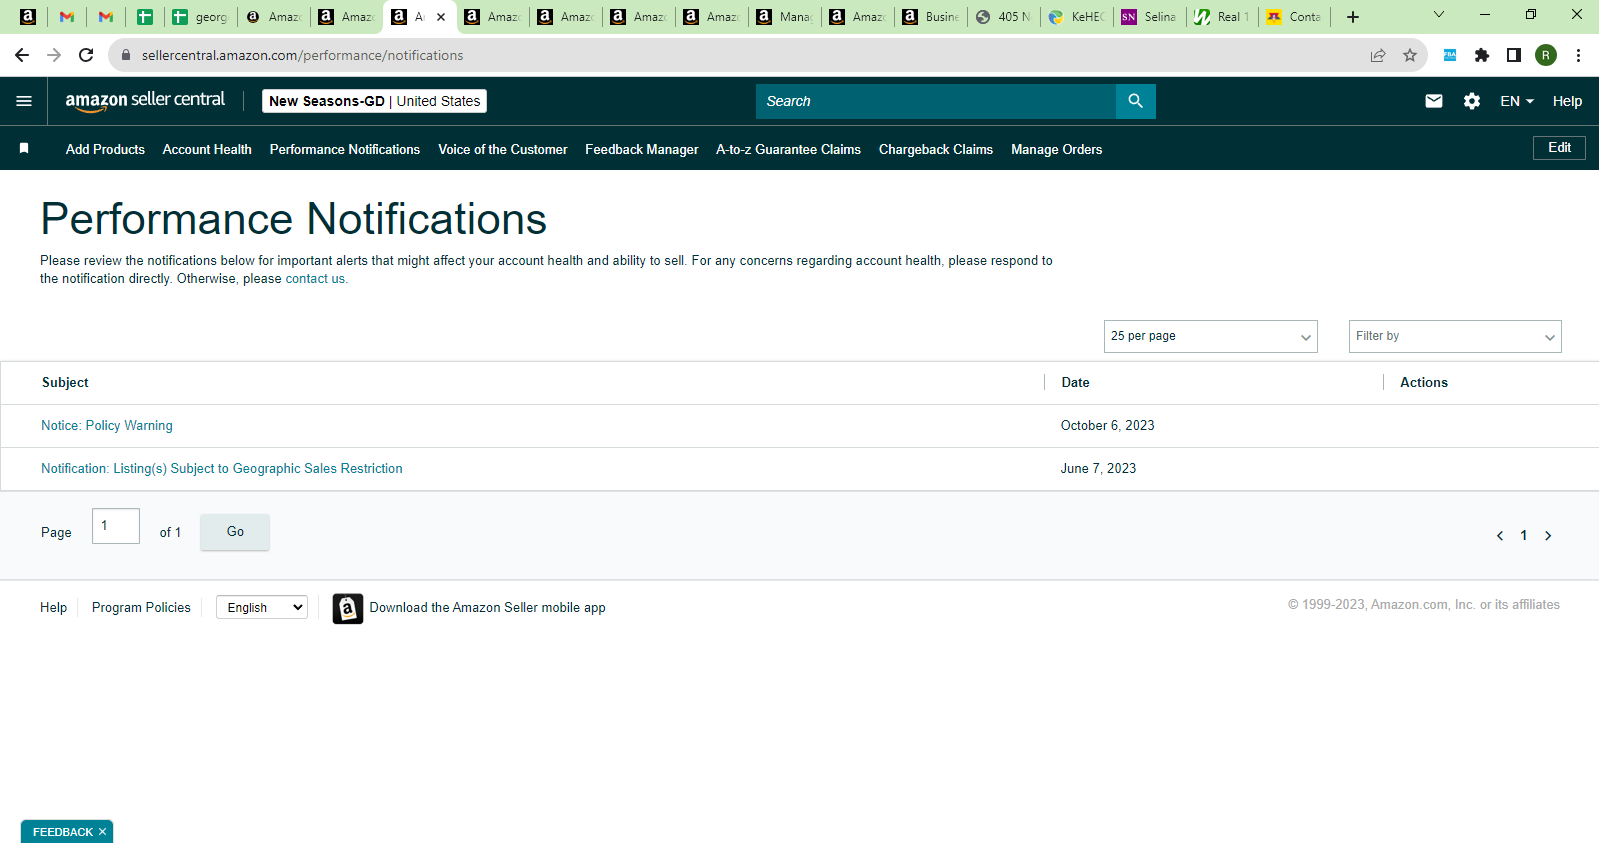Viewport: 1599px width, 843px height.
Task: Switch to the KeHE browser tab
Action: click(1076, 17)
